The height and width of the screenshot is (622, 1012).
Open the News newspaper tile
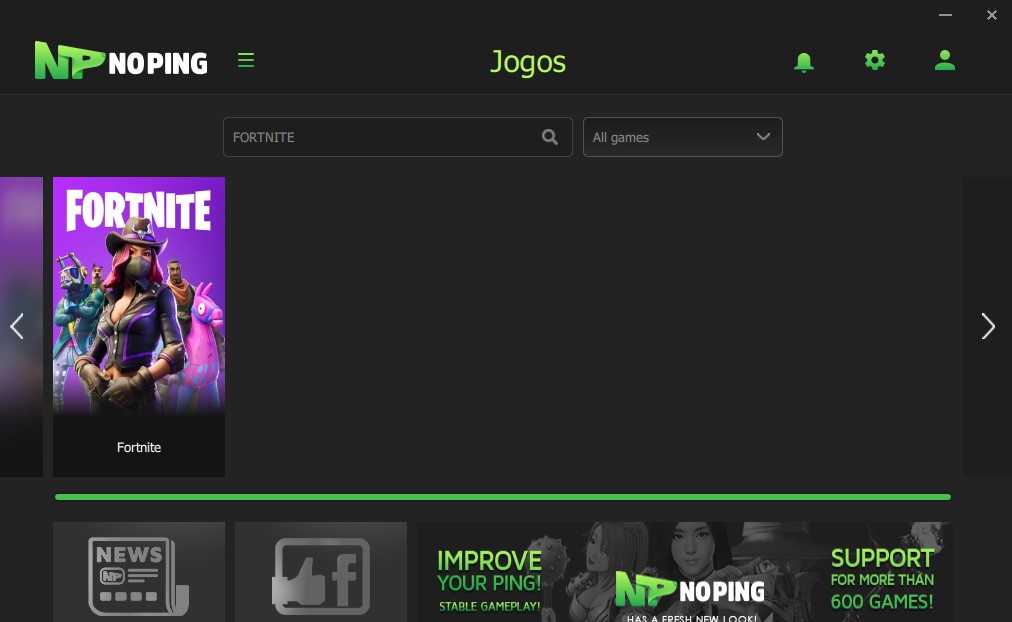pyautogui.click(x=139, y=572)
